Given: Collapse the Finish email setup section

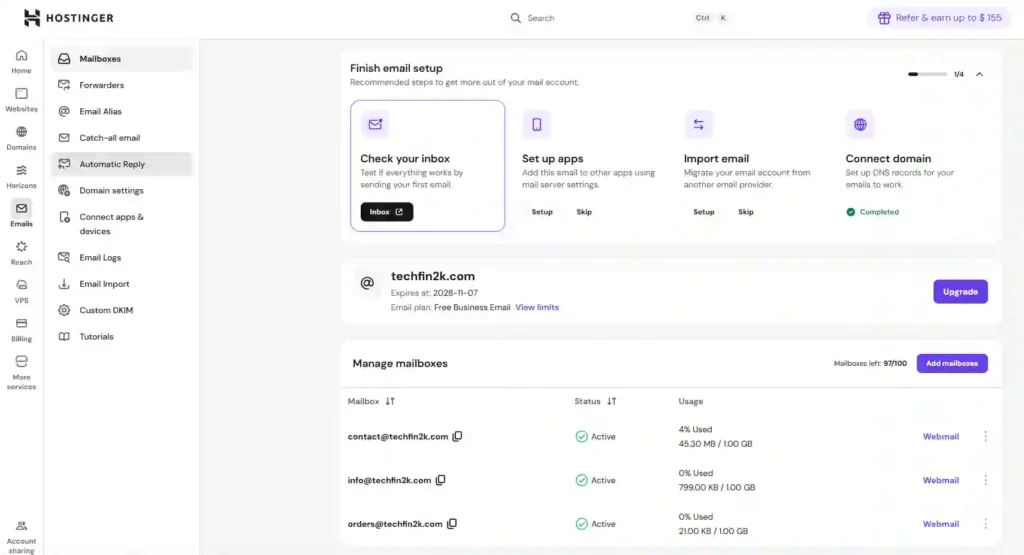Looking at the screenshot, I should pos(980,74).
